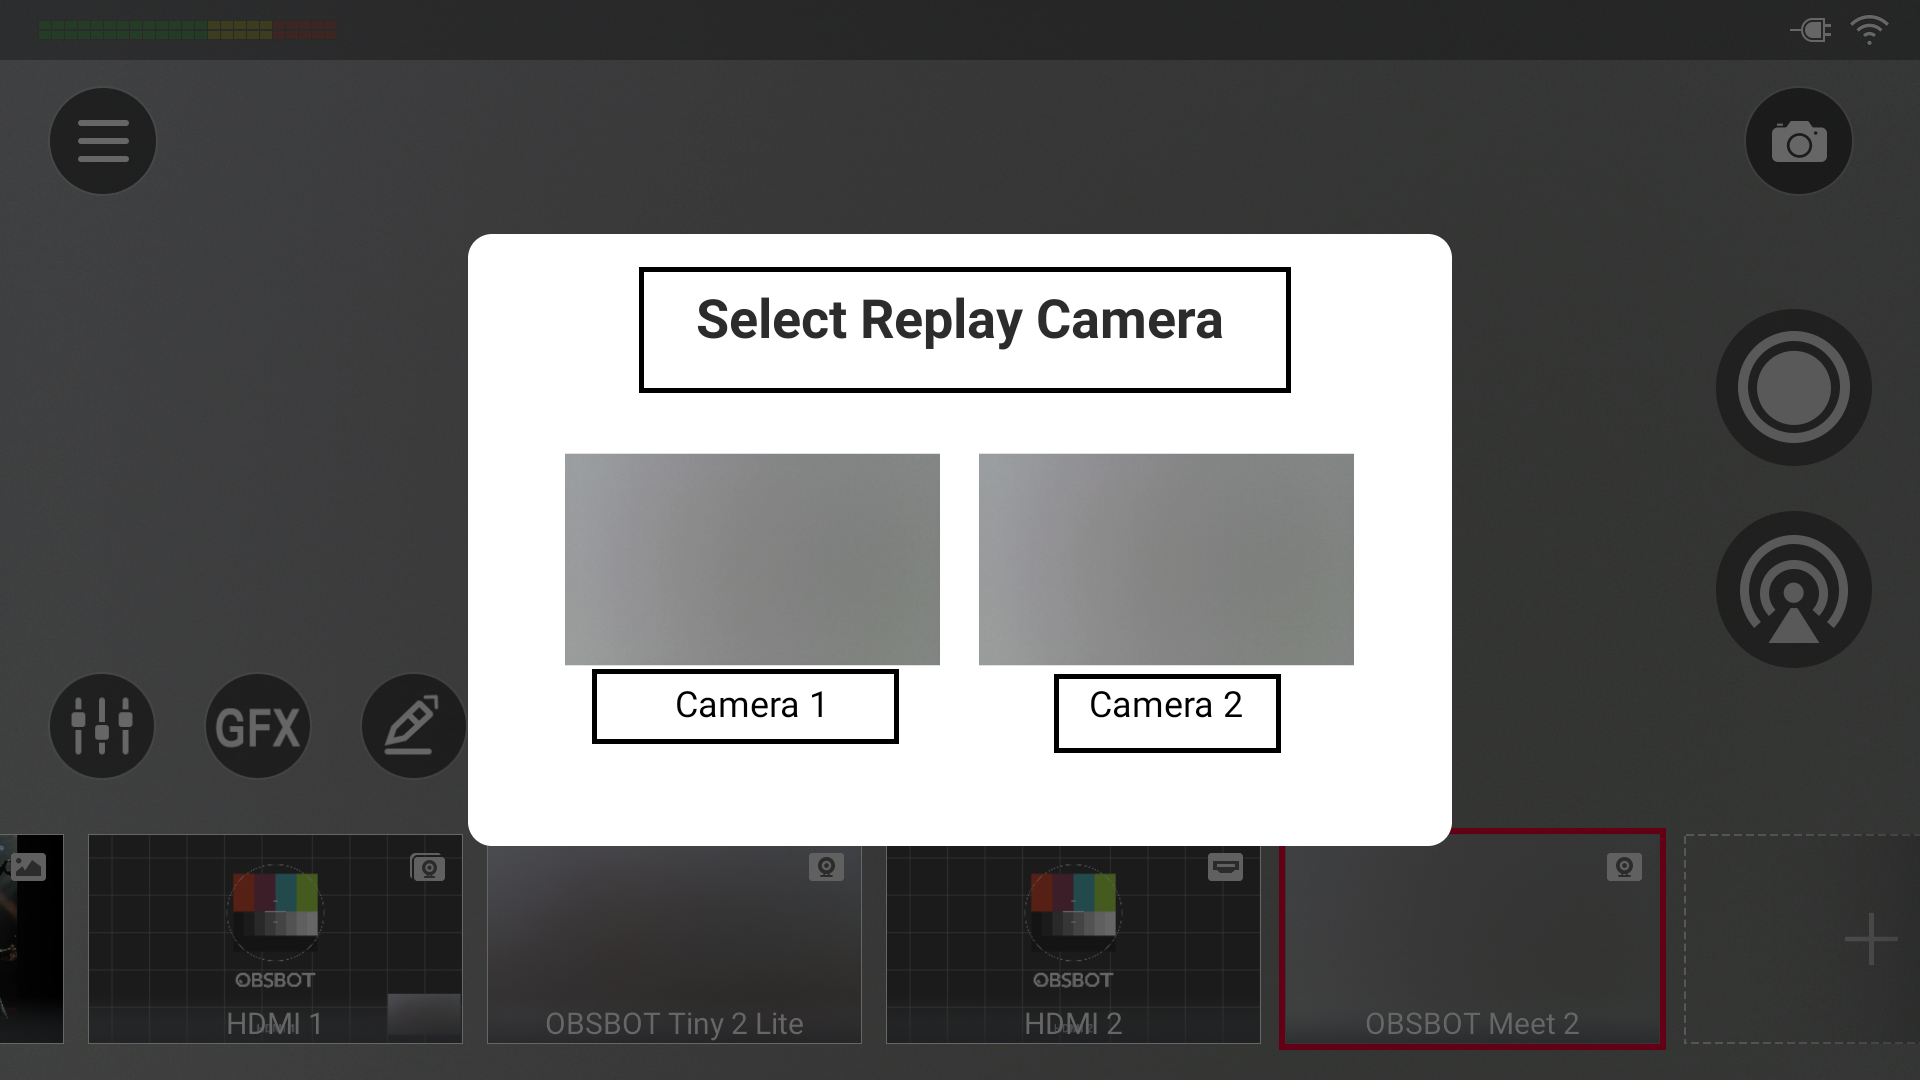Select OBSBOT Meet 2 camera source

click(x=1472, y=940)
